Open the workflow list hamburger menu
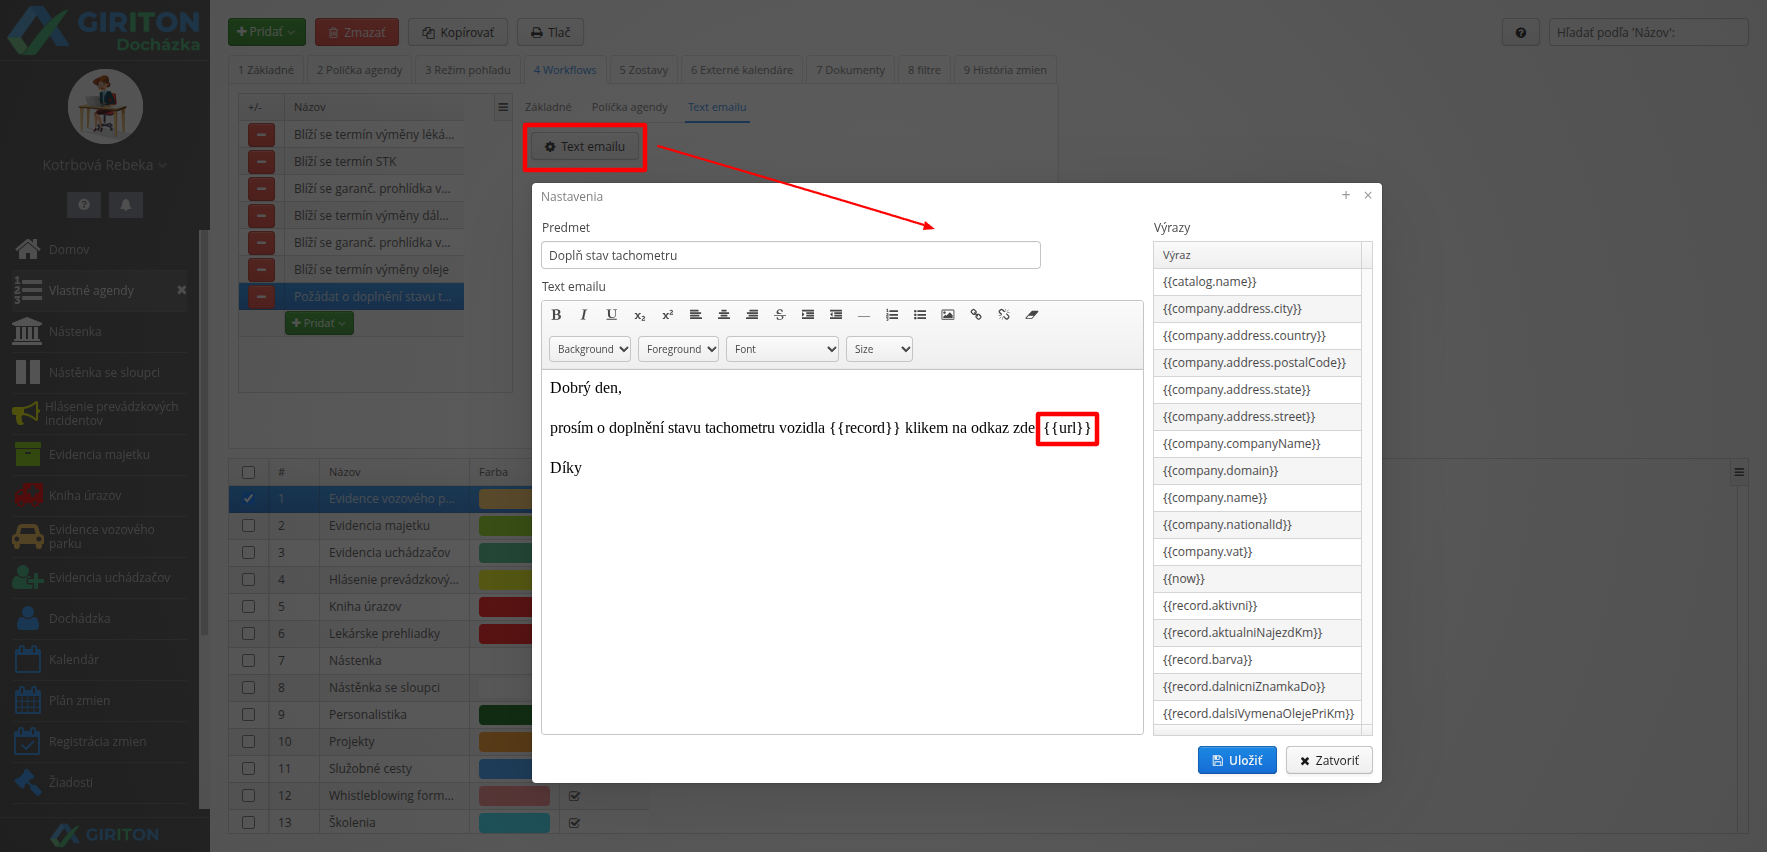1767x852 pixels. [x=503, y=107]
